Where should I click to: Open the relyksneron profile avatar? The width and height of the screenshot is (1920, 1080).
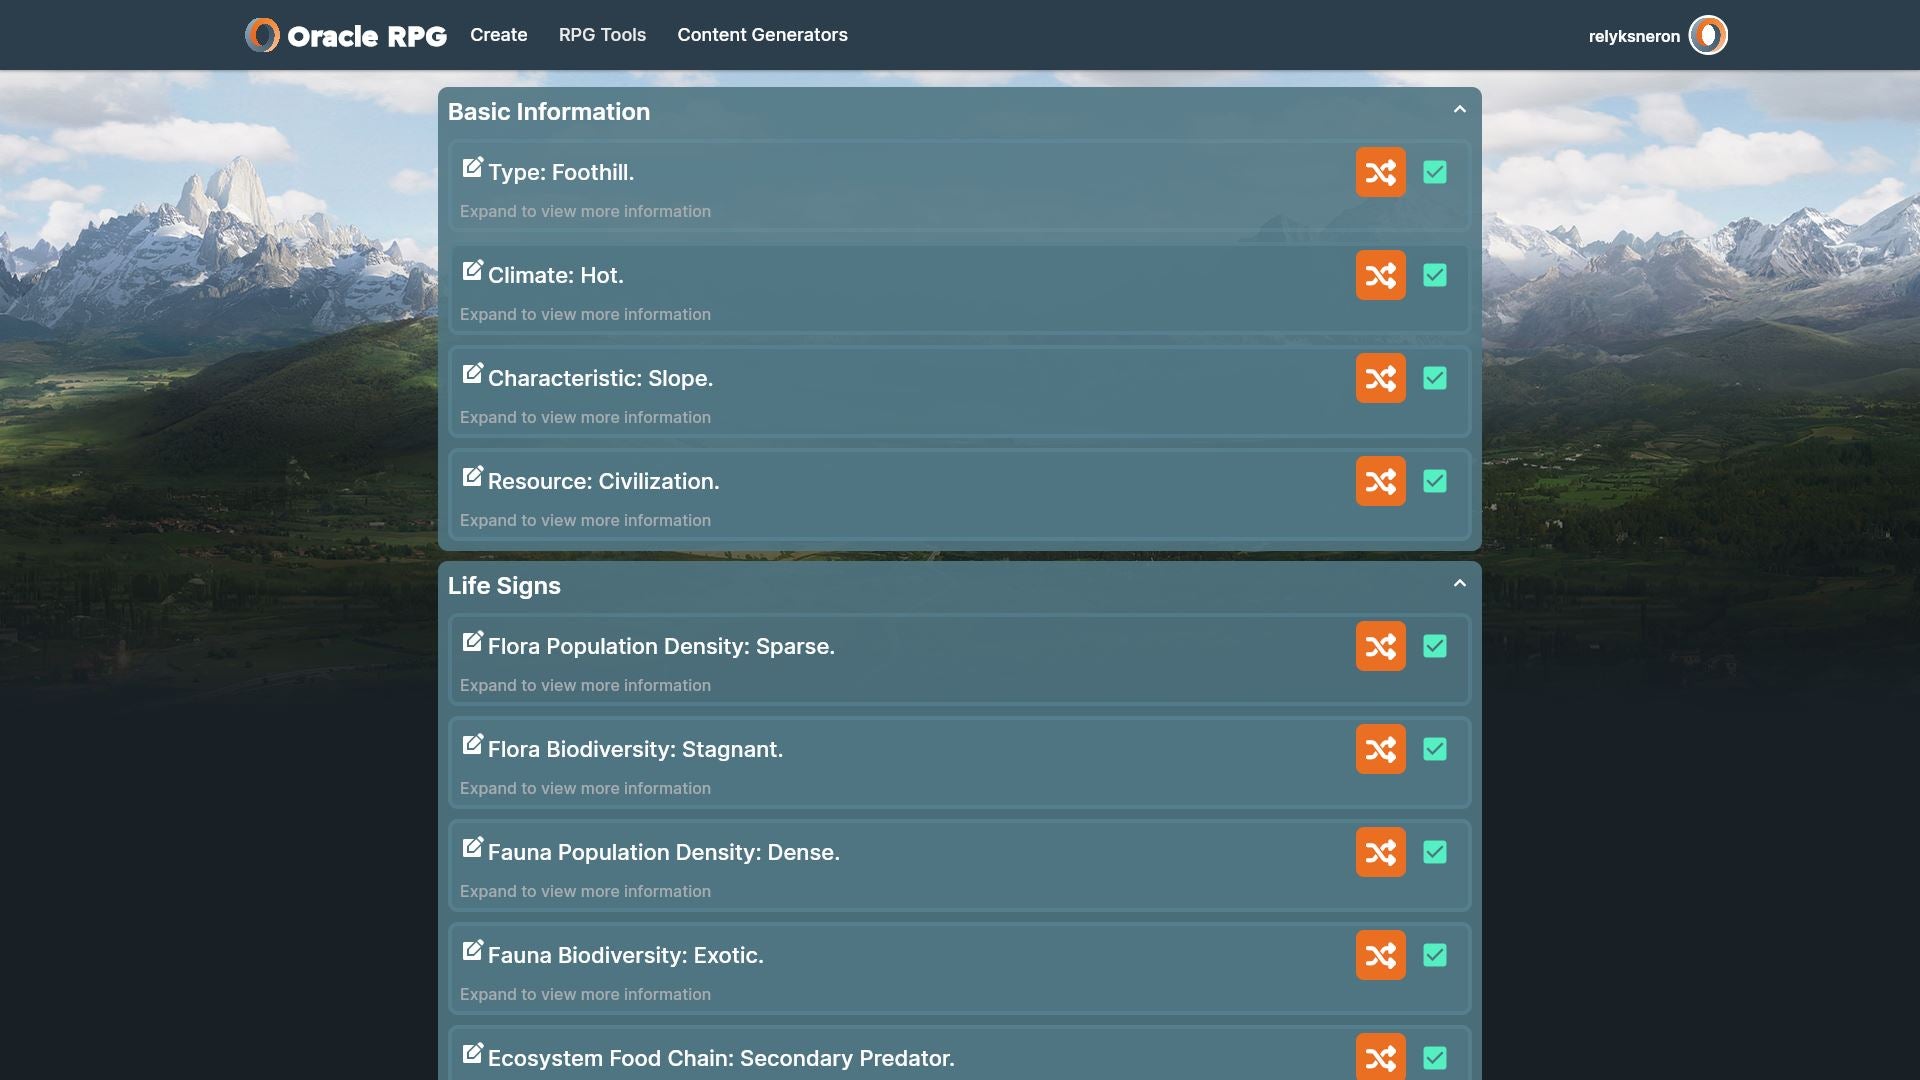tap(1707, 36)
